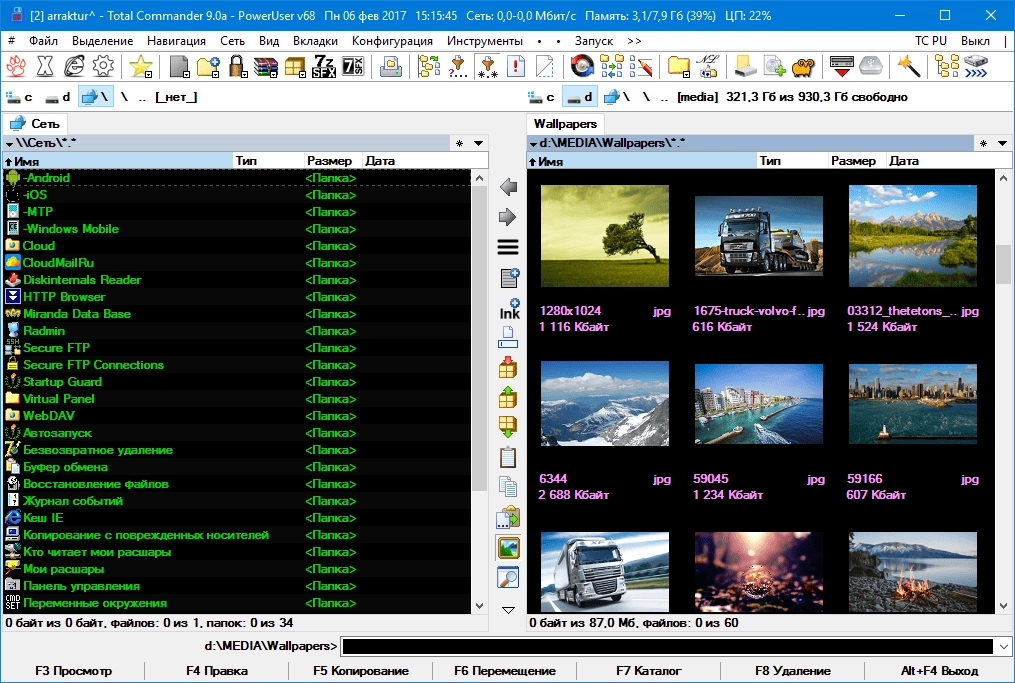Click the yellow star favorites icon

pos(140,66)
